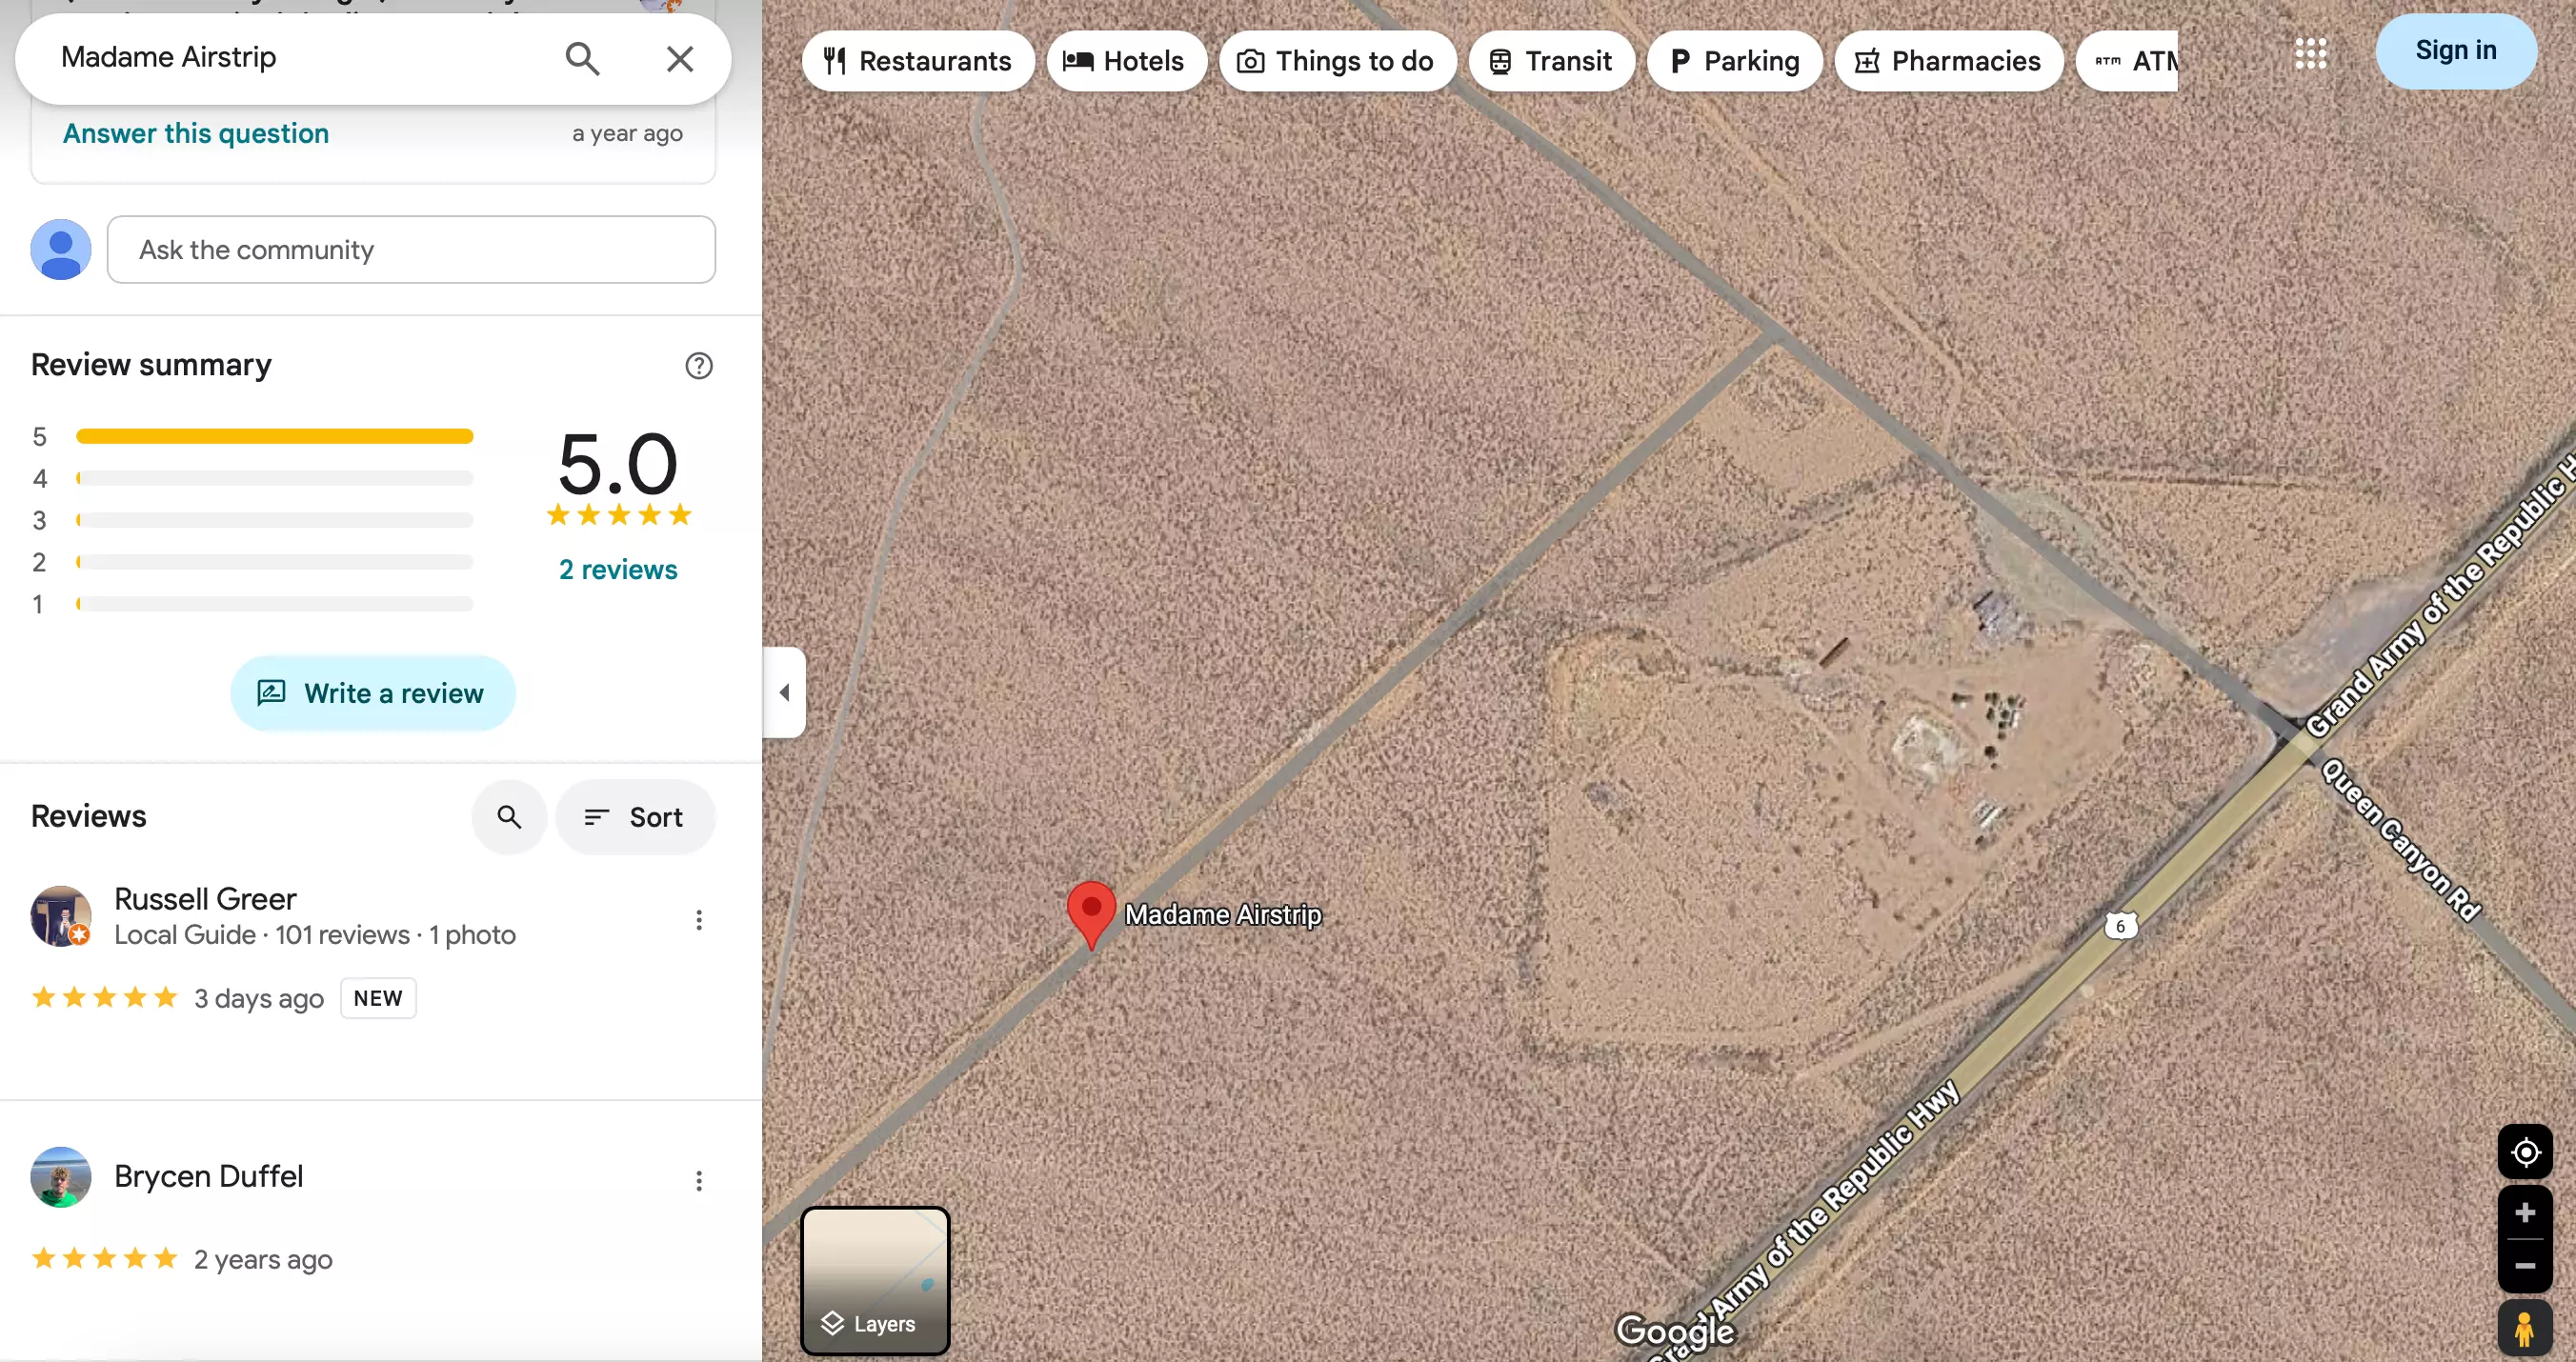
Task: Click reviewer name Brycen Duffel
Action: [x=208, y=1176]
